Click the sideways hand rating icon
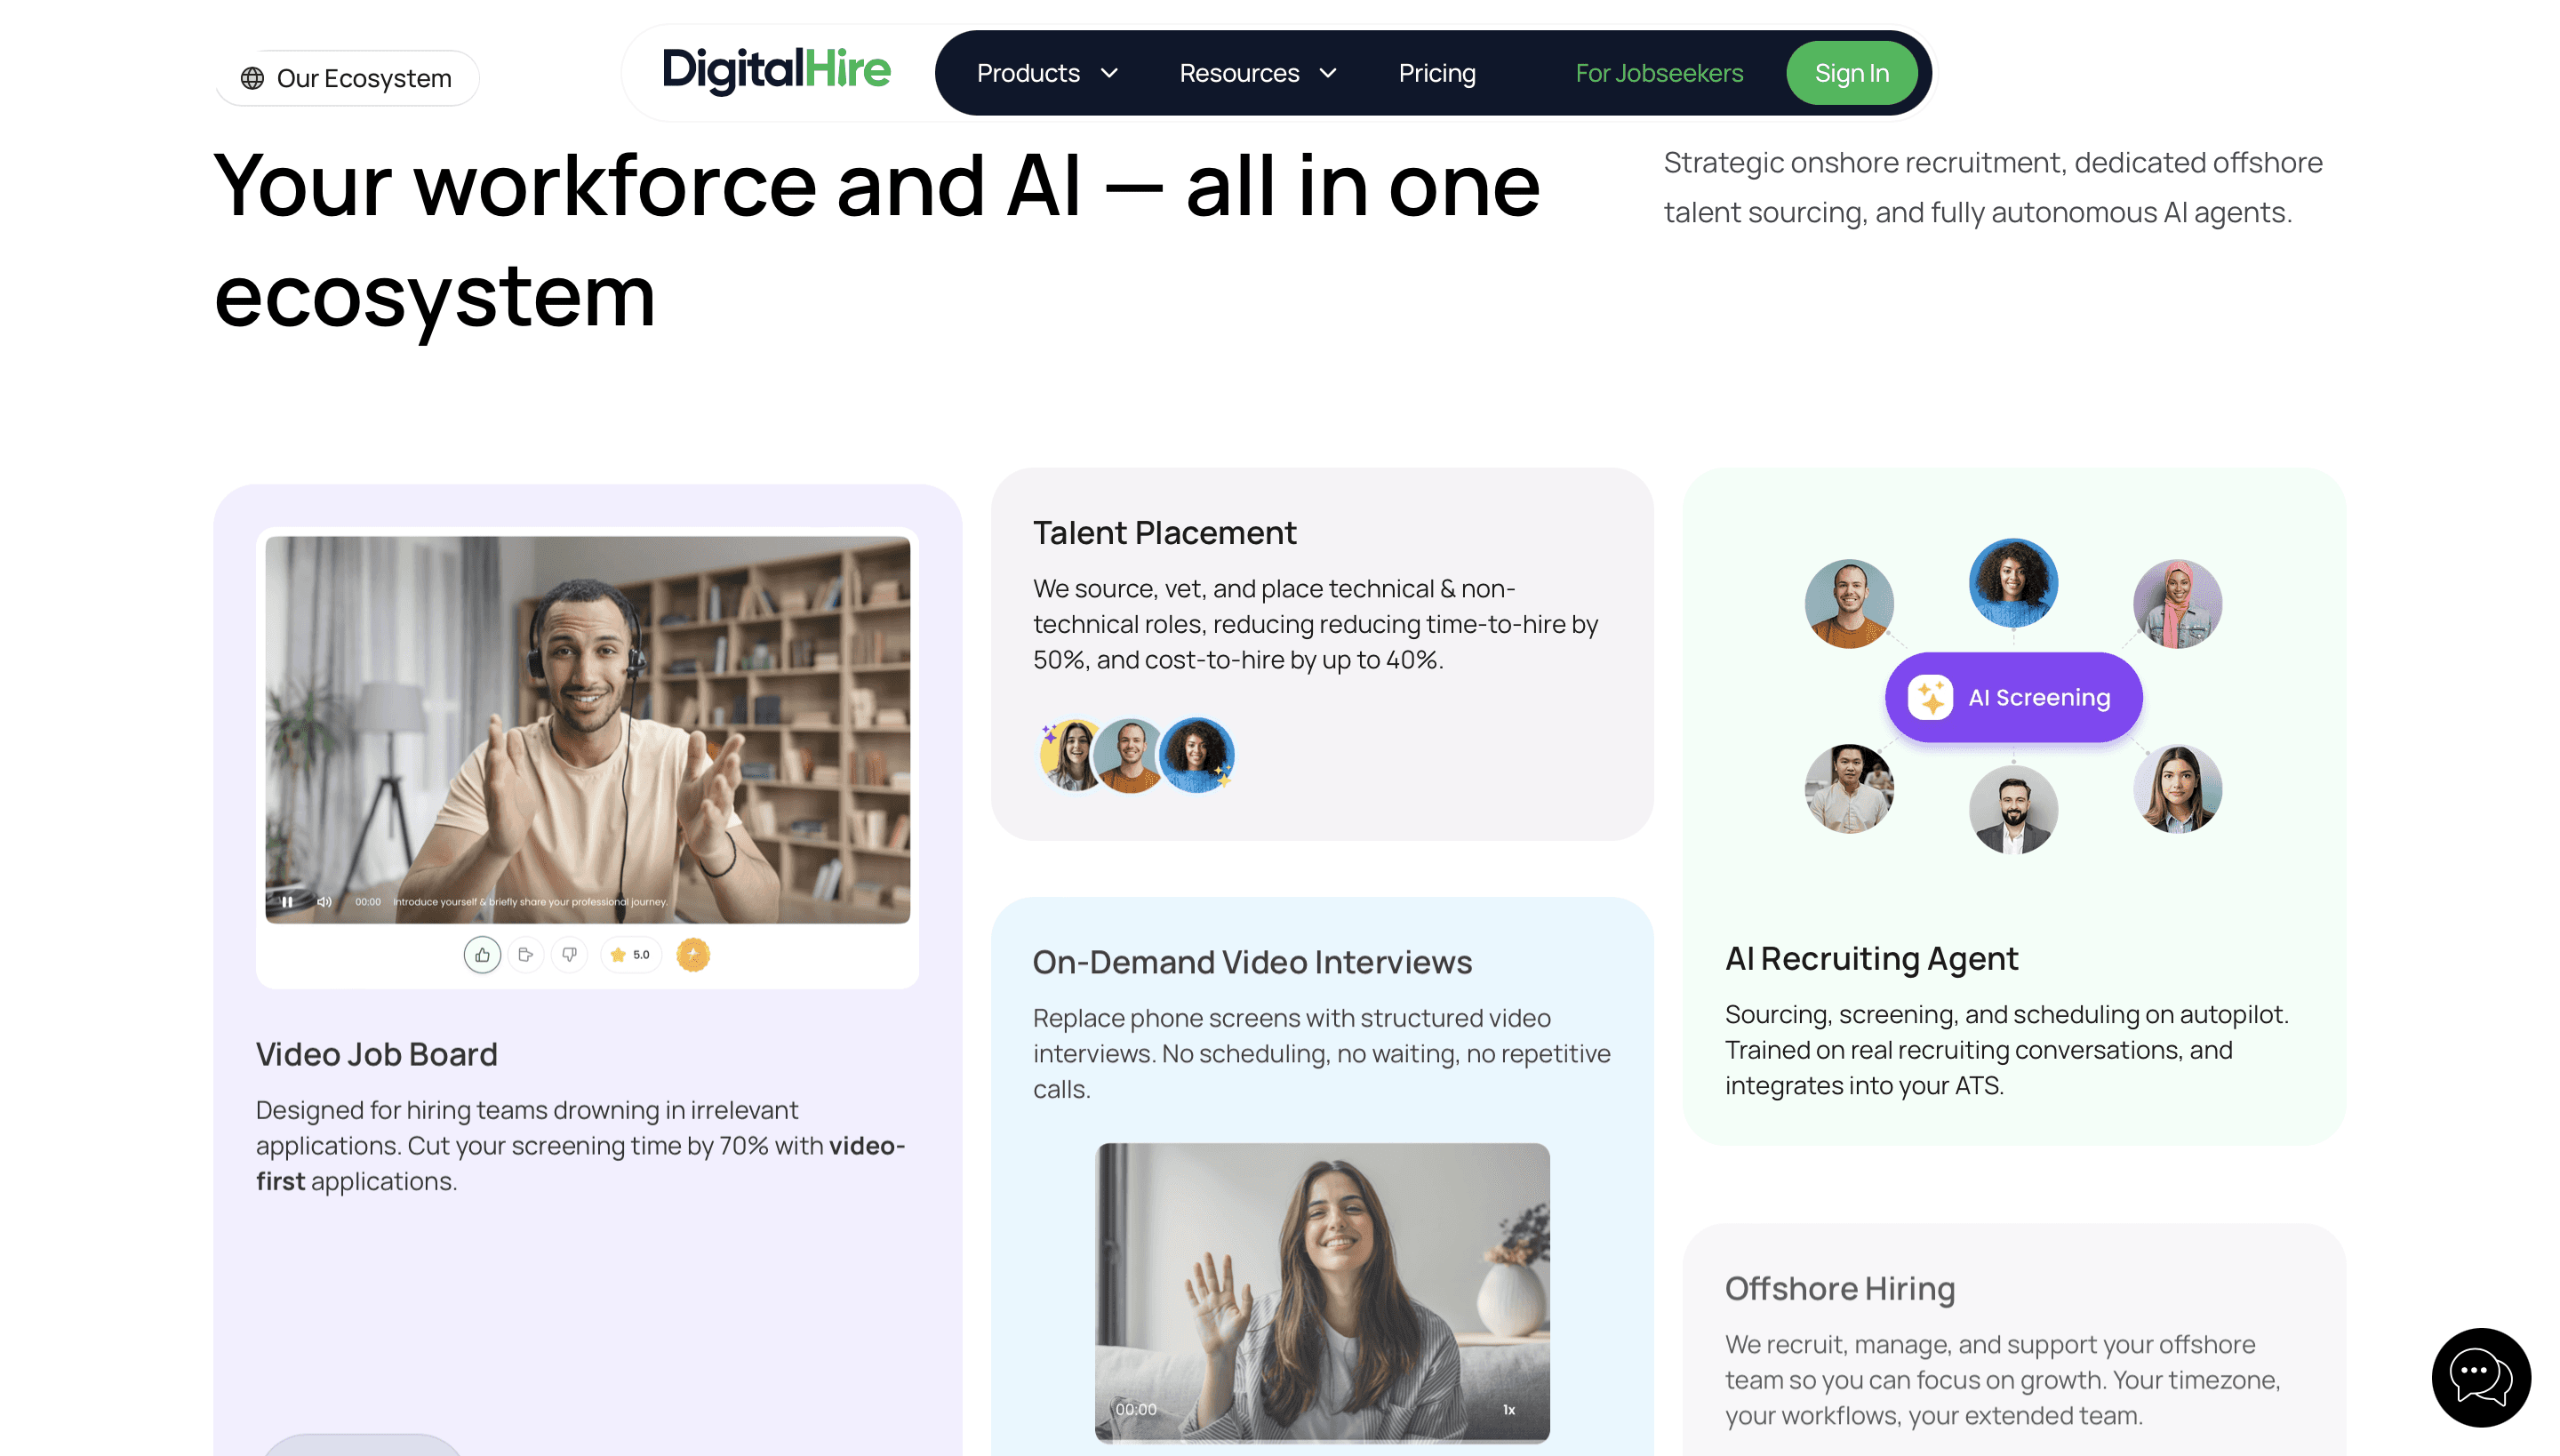The height and width of the screenshot is (1456, 2560). 525,955
